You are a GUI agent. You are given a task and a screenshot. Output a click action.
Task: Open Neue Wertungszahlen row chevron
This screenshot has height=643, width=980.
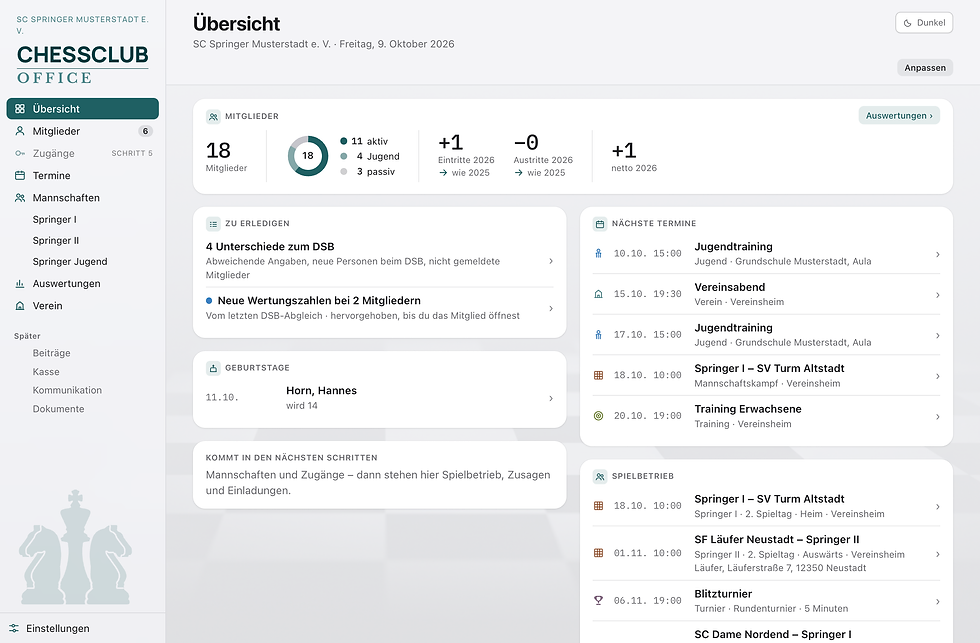(551, 308)
